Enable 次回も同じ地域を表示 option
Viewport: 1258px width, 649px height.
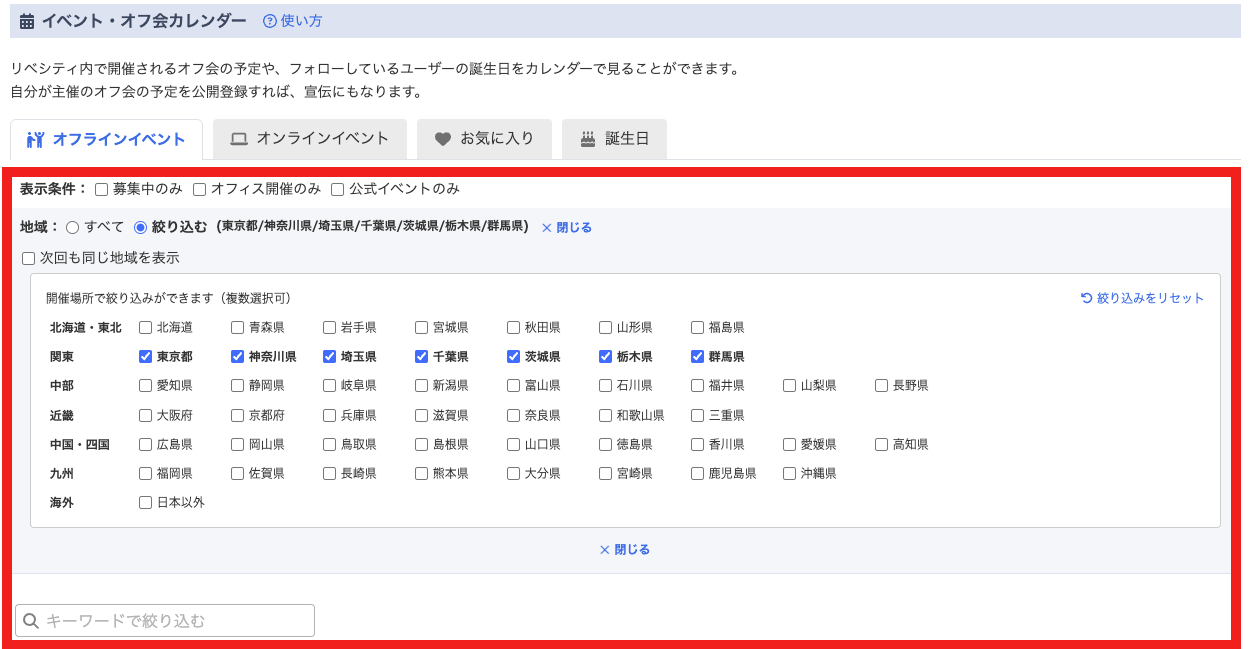pyautogui.click(x=26, y=257)
